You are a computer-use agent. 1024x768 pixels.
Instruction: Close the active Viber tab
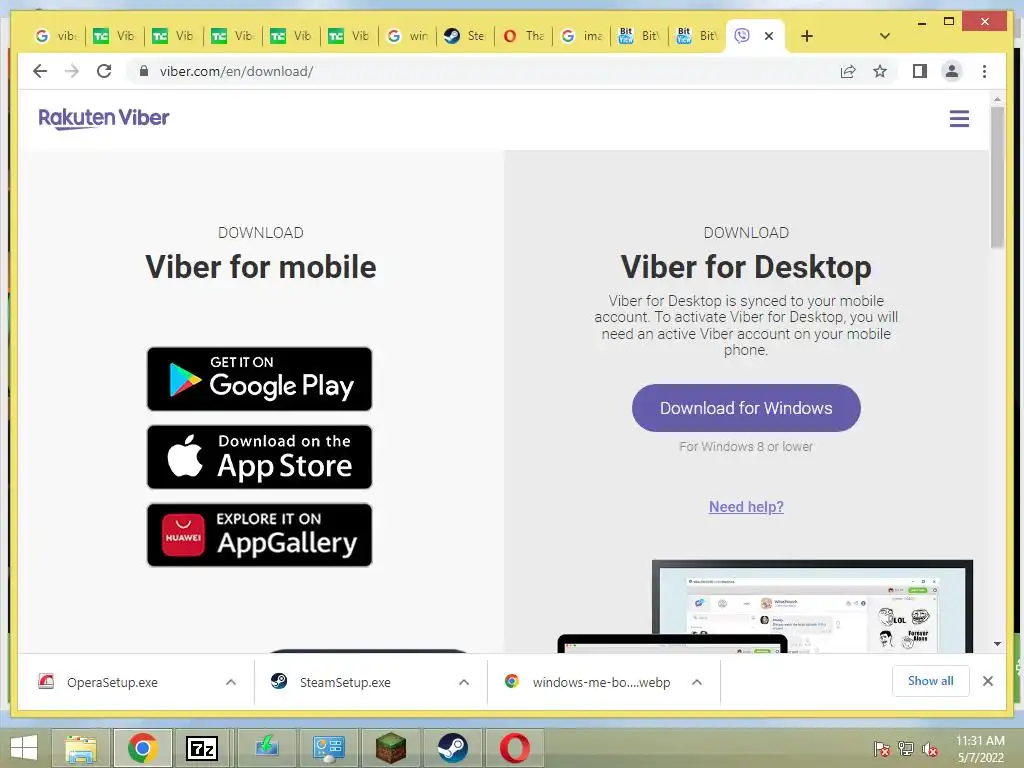coord(769,36)
